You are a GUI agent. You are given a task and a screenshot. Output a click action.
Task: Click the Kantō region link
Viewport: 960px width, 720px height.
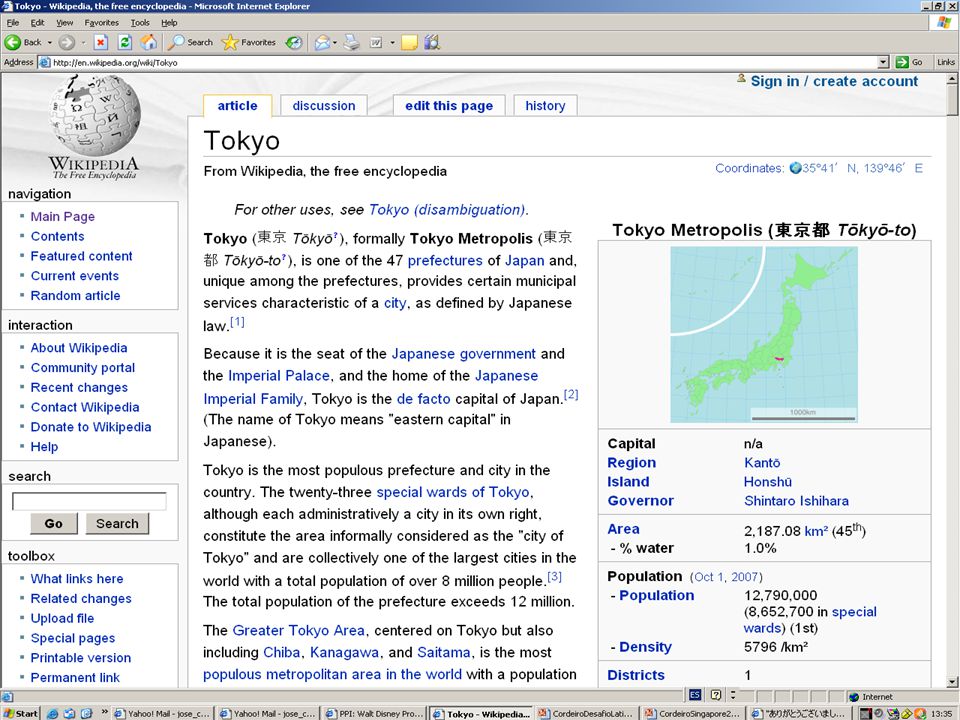[762, 462]
